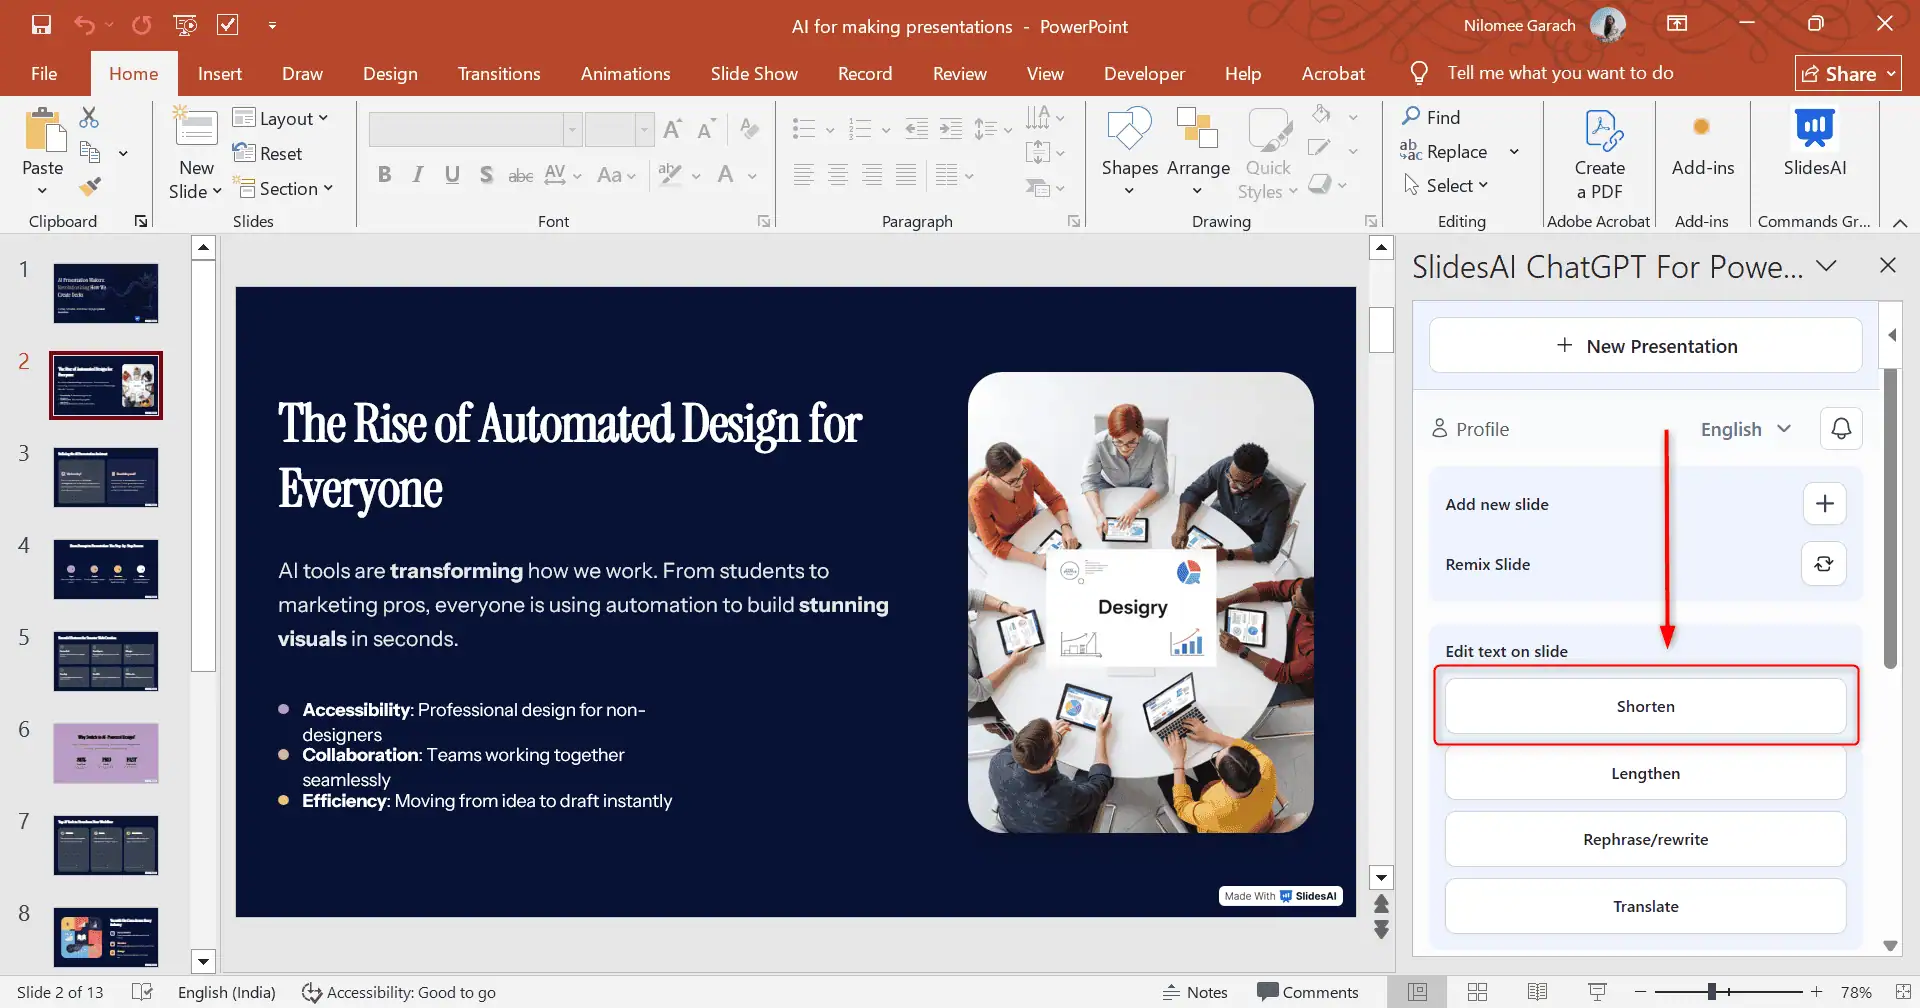
Task: Select slide 6 thumbnail
Action: click(x=106, y=753)
